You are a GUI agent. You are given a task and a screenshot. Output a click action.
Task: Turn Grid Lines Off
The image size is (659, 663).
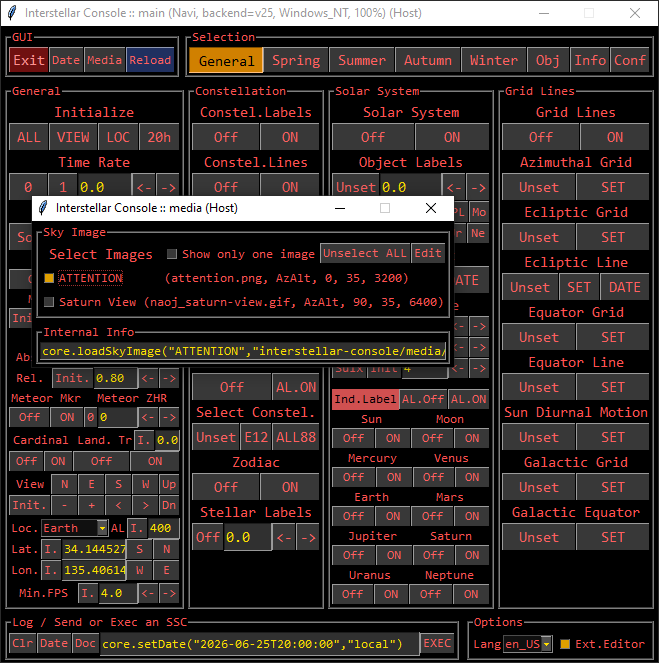pyautogui.click(x=541, y=137)
